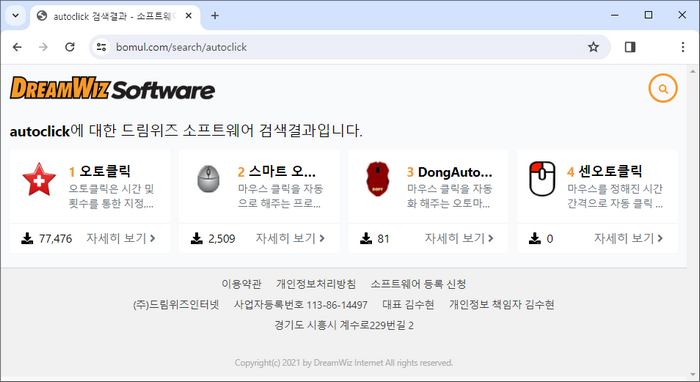The height and width of the screenshot is (382, 700).
Task: View site information icon in address bar
Action: [101, 47]
